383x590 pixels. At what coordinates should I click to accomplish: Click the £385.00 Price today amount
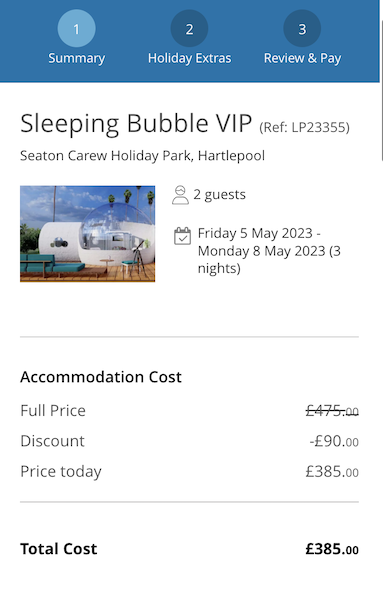click(332, 471)
